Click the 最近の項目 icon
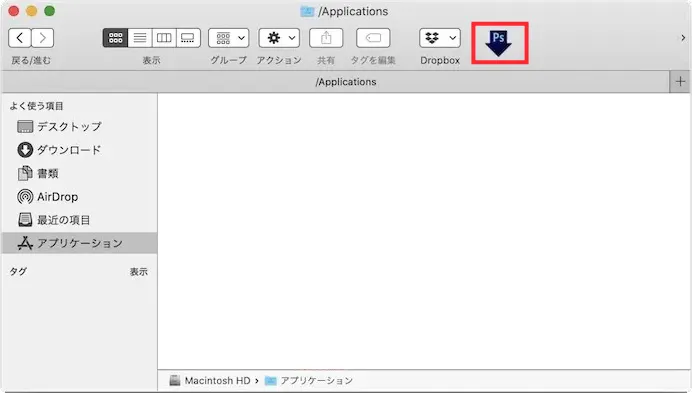 [25, 220]
